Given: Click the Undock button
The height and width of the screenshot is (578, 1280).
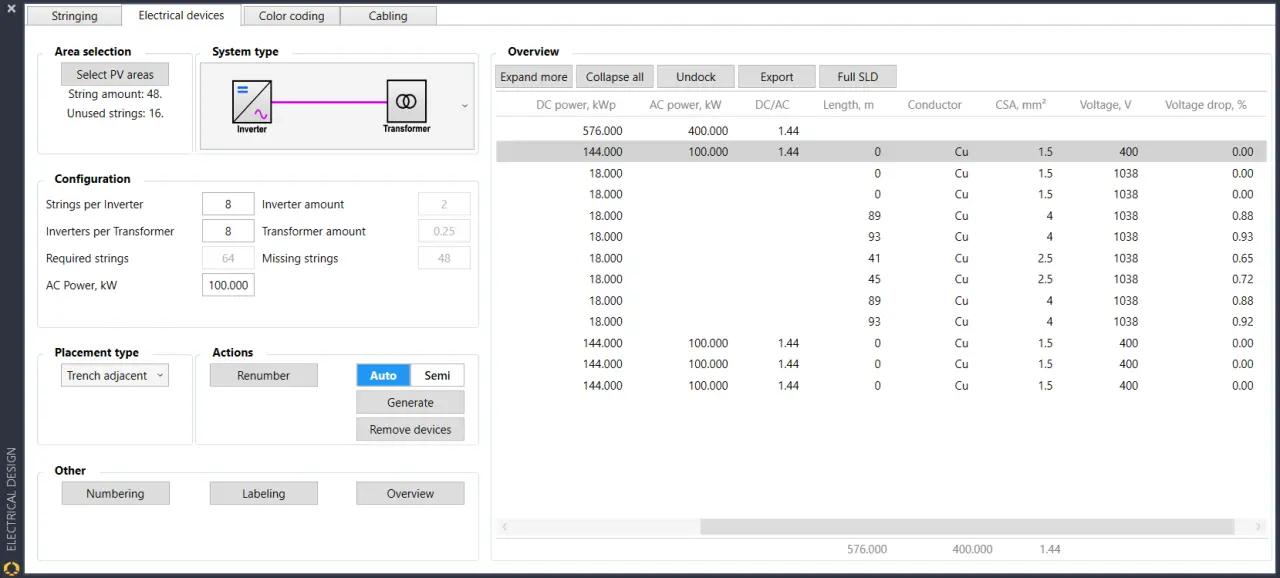Looking at the screenshot, I should (696, 77).
